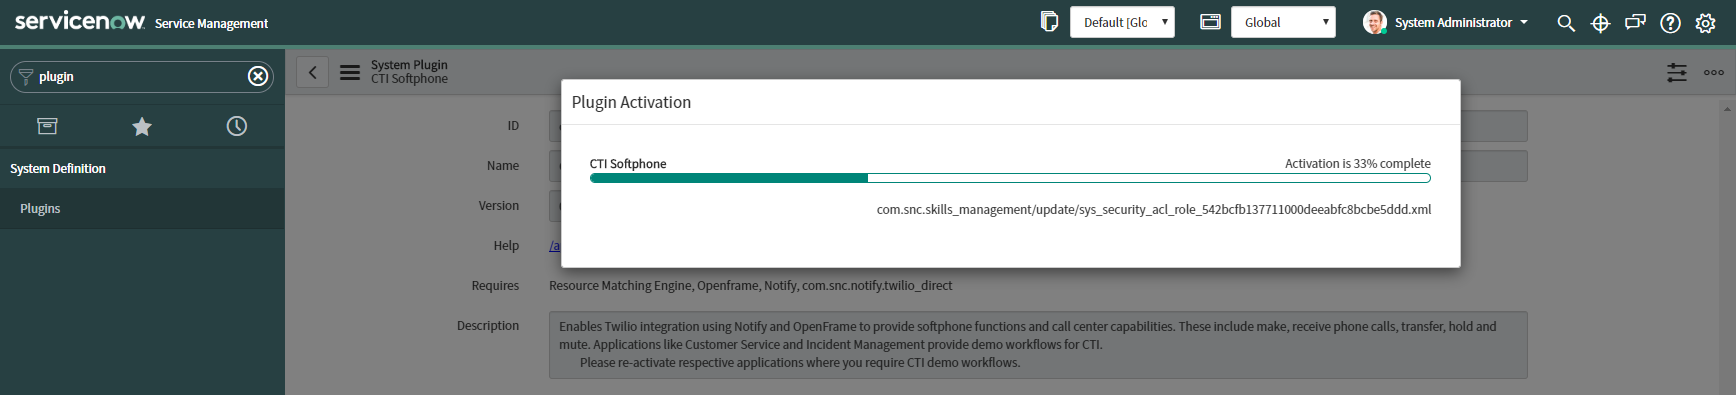
Task: Clear the navigator filter text
Action: point(258,76)
